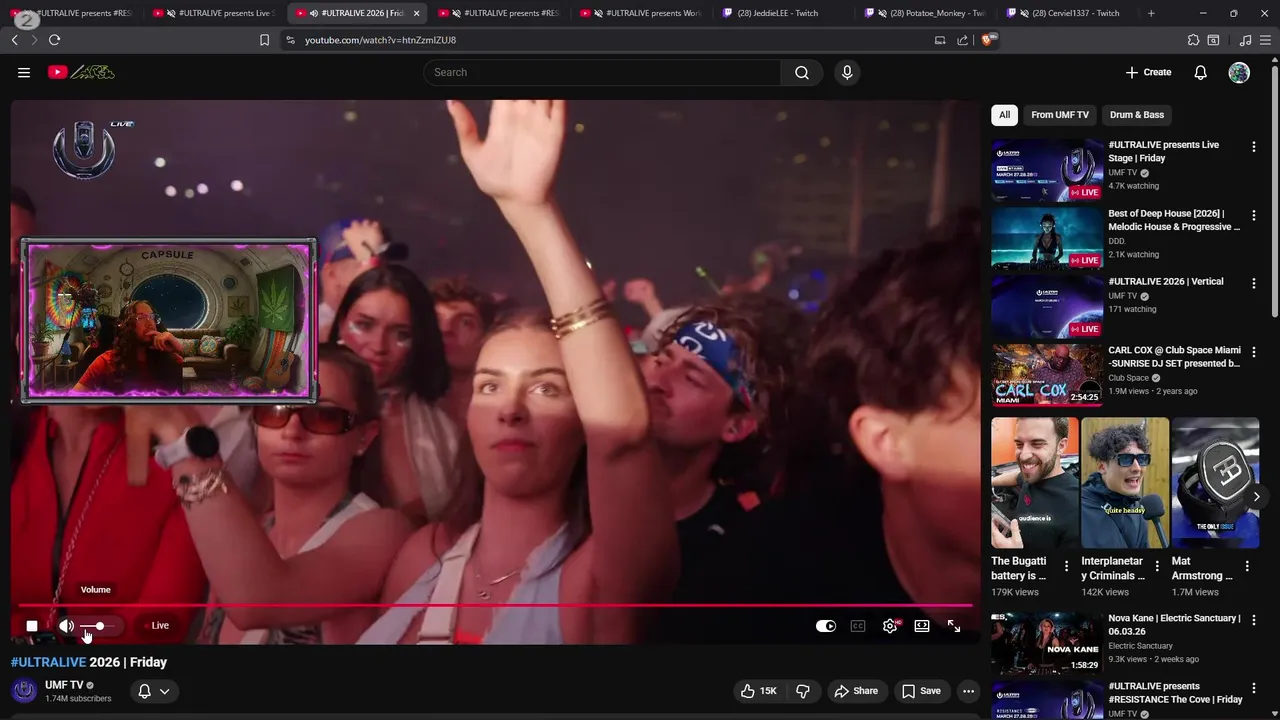Like the video with 15K thumbs up
1280x720 pixels.
[x=759, y=691]
